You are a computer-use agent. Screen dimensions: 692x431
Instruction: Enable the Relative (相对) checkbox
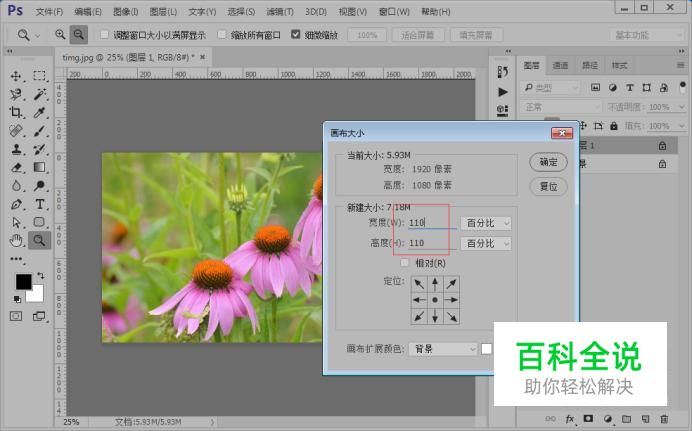pyautogui.click(x=404, y=263)
